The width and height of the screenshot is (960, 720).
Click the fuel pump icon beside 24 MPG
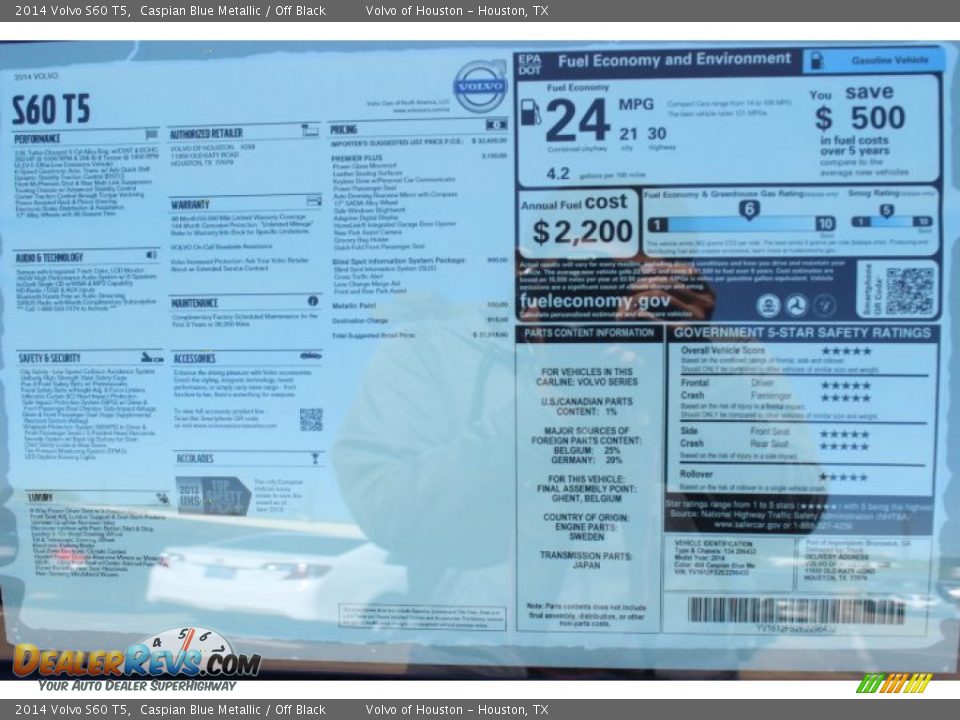click(x=530, y=112)
